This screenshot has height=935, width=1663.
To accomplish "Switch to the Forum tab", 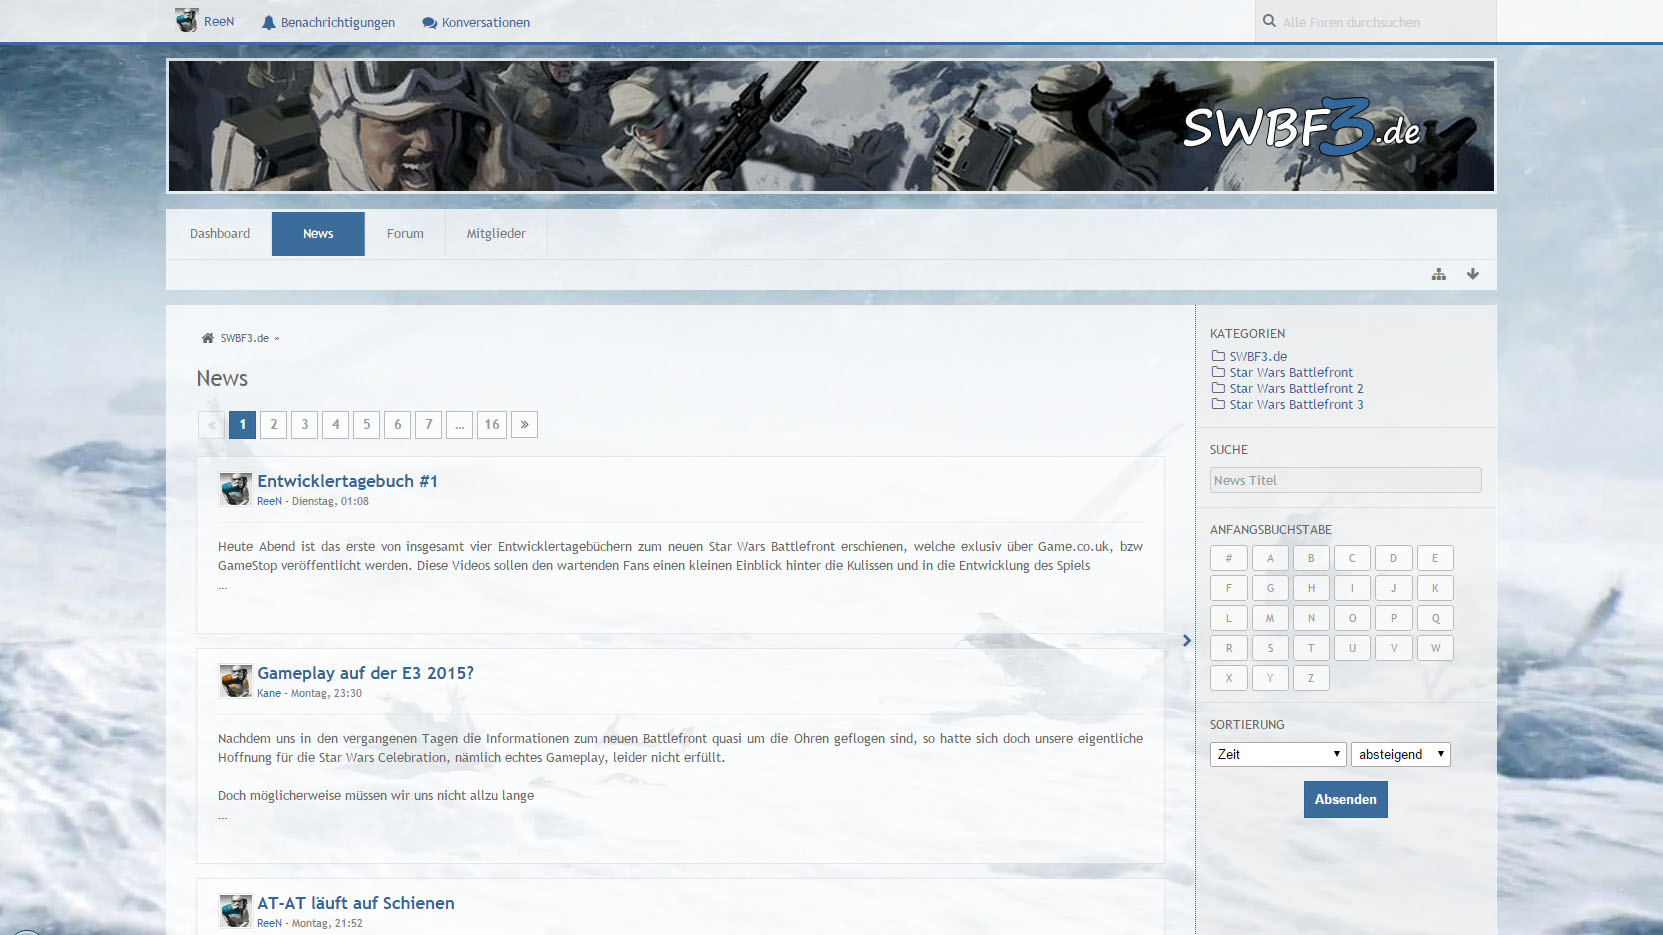I will pyautogui.click(x=405, y=234).
